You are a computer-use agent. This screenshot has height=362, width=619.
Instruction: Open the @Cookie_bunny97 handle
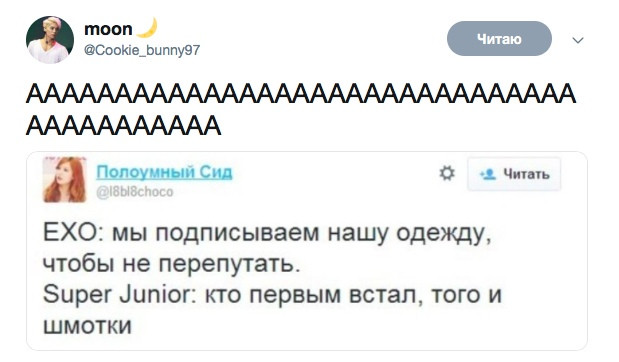click(x=142, y=51)
